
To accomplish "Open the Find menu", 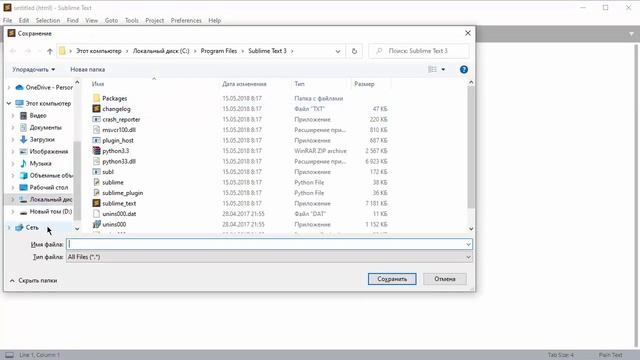I will point(73,20).
